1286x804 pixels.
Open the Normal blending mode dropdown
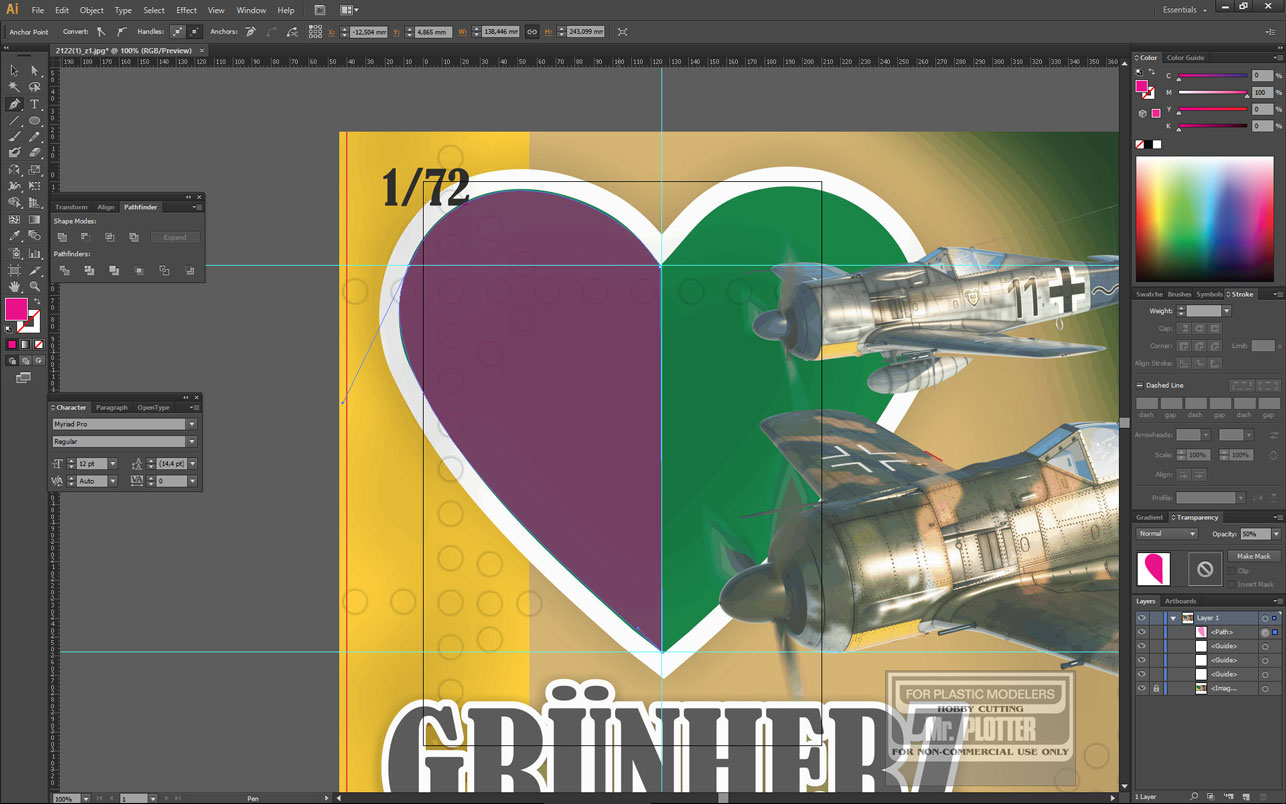pyautogui.click(x=1166, y=534)
